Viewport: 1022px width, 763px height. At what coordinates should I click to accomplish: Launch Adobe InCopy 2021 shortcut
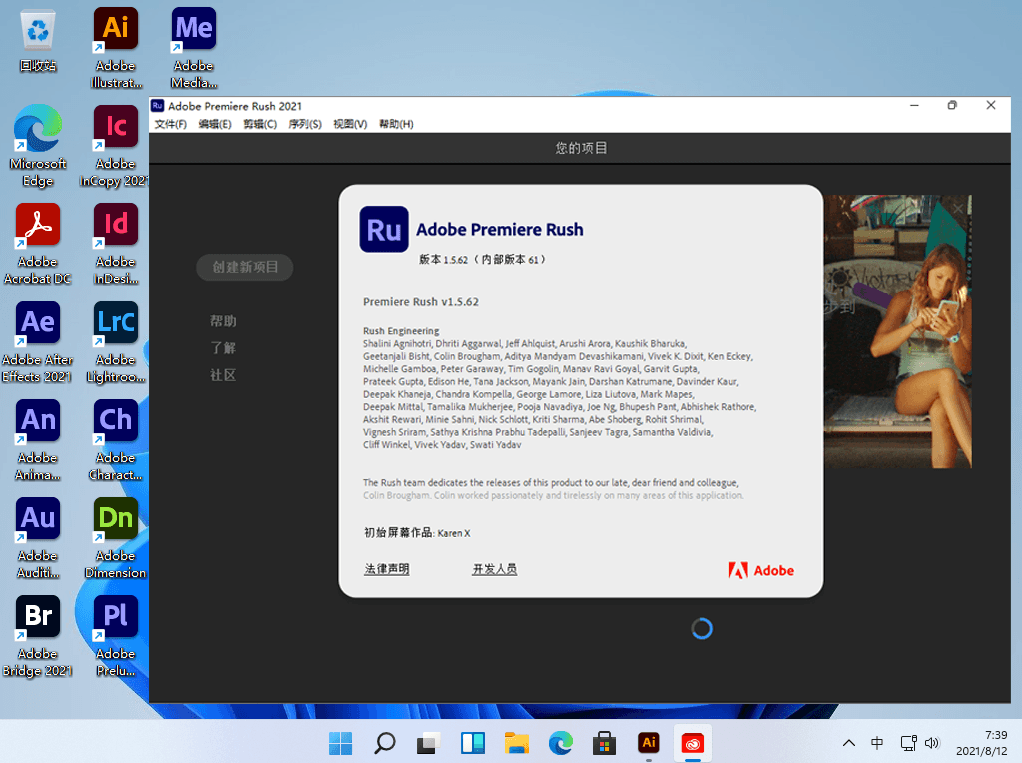[x=116, y=146]
